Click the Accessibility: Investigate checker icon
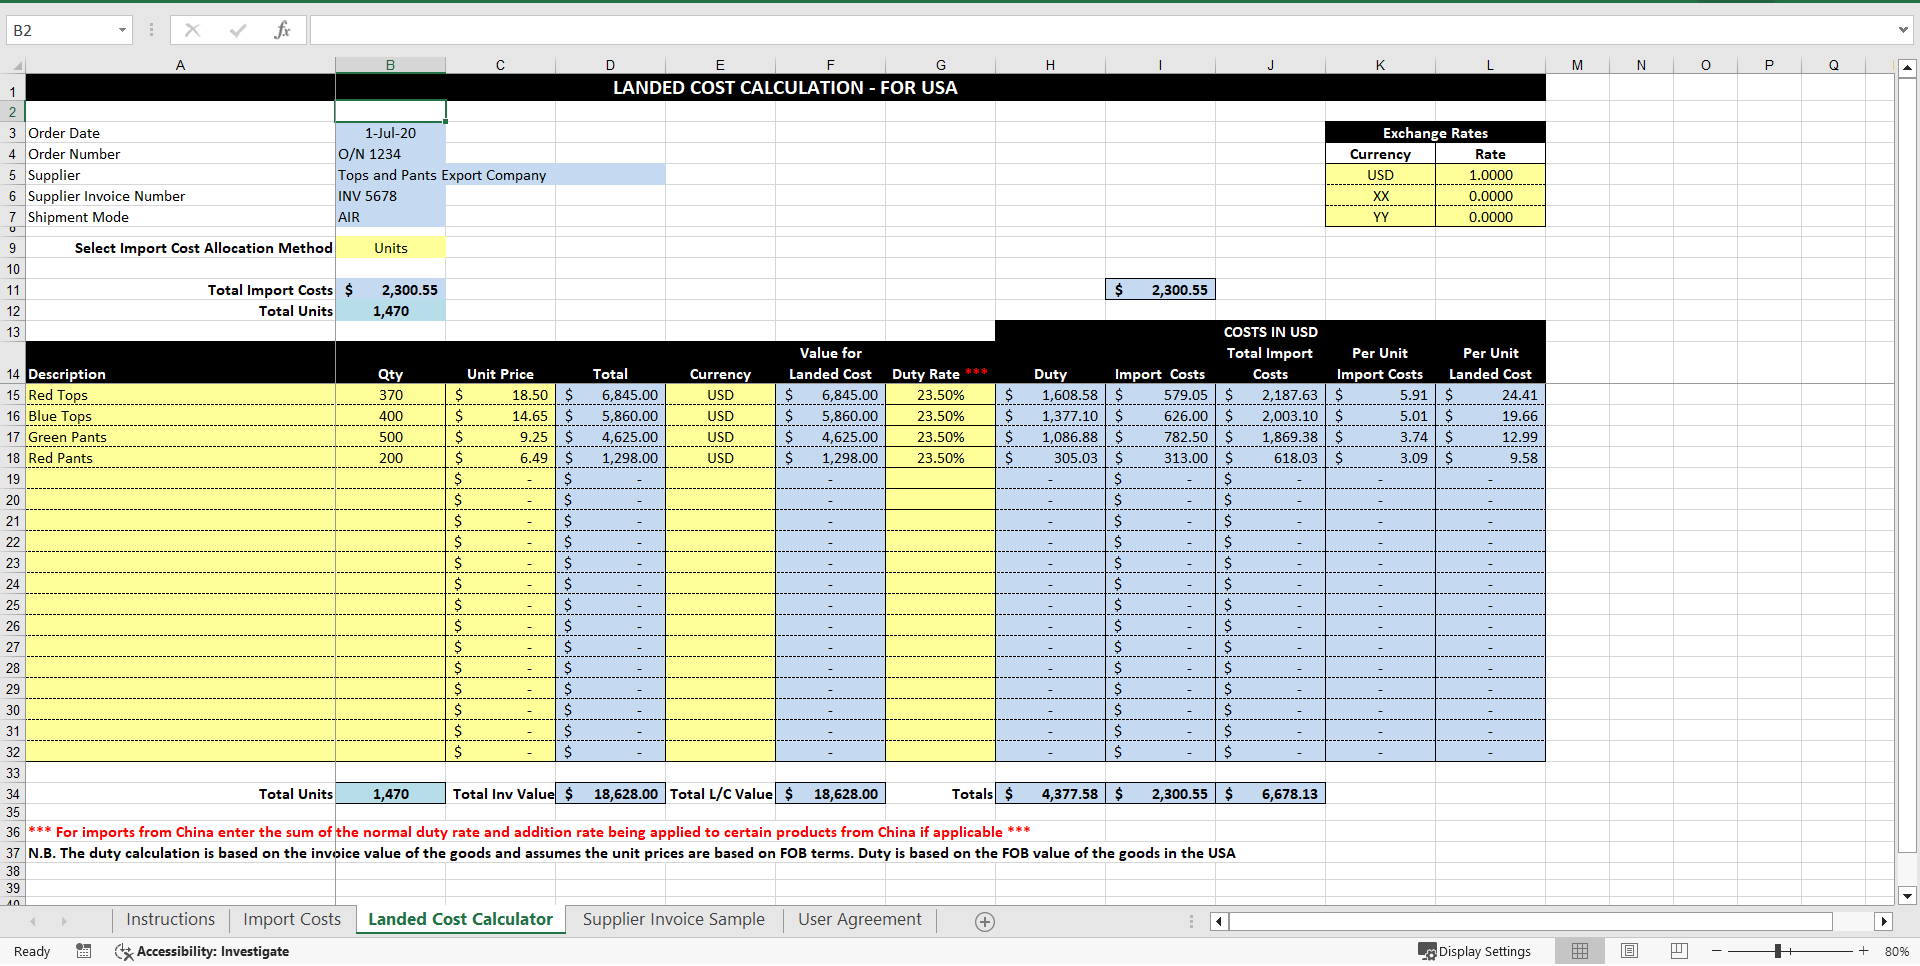 pos(124,951)
